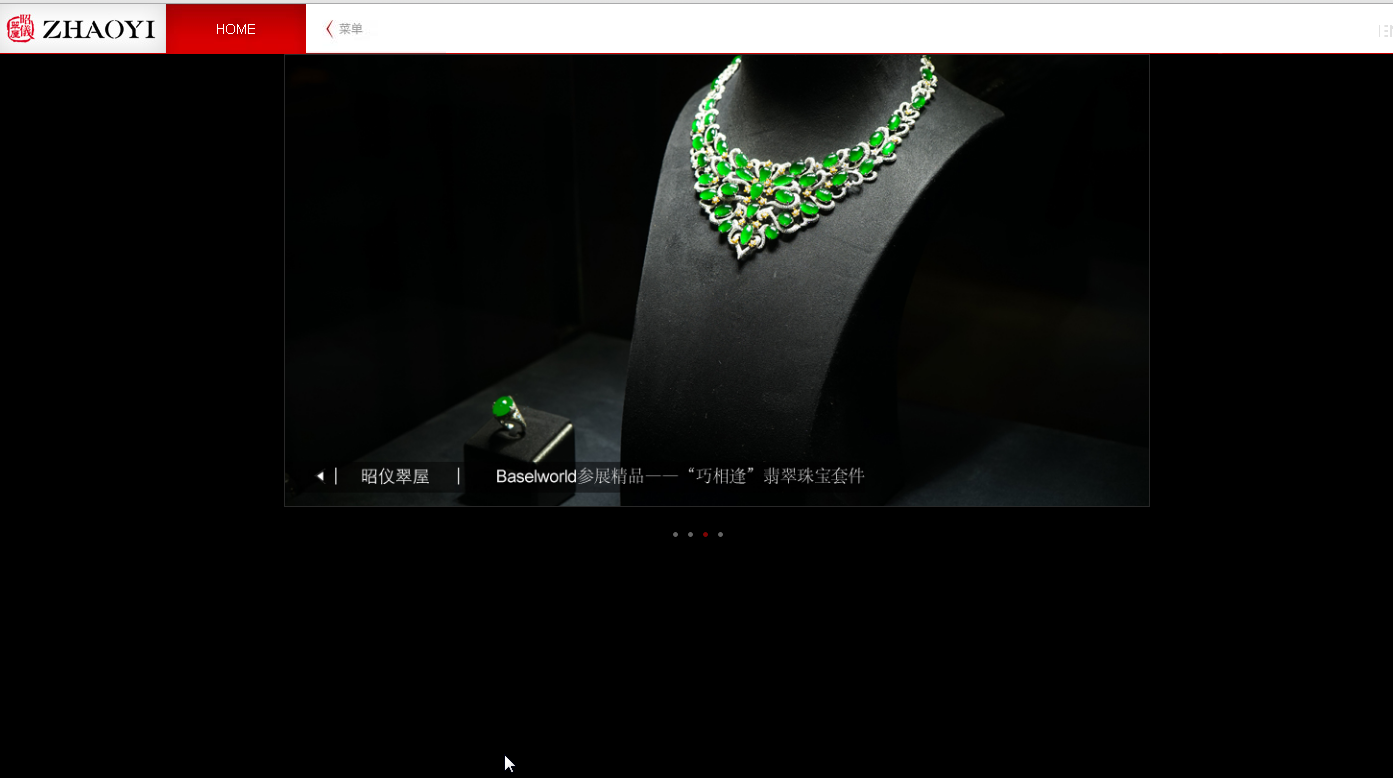Screen dimensions: 1393x778
Task: Click the red Zhaoyi seal logo icon
Action: (20, 29)
